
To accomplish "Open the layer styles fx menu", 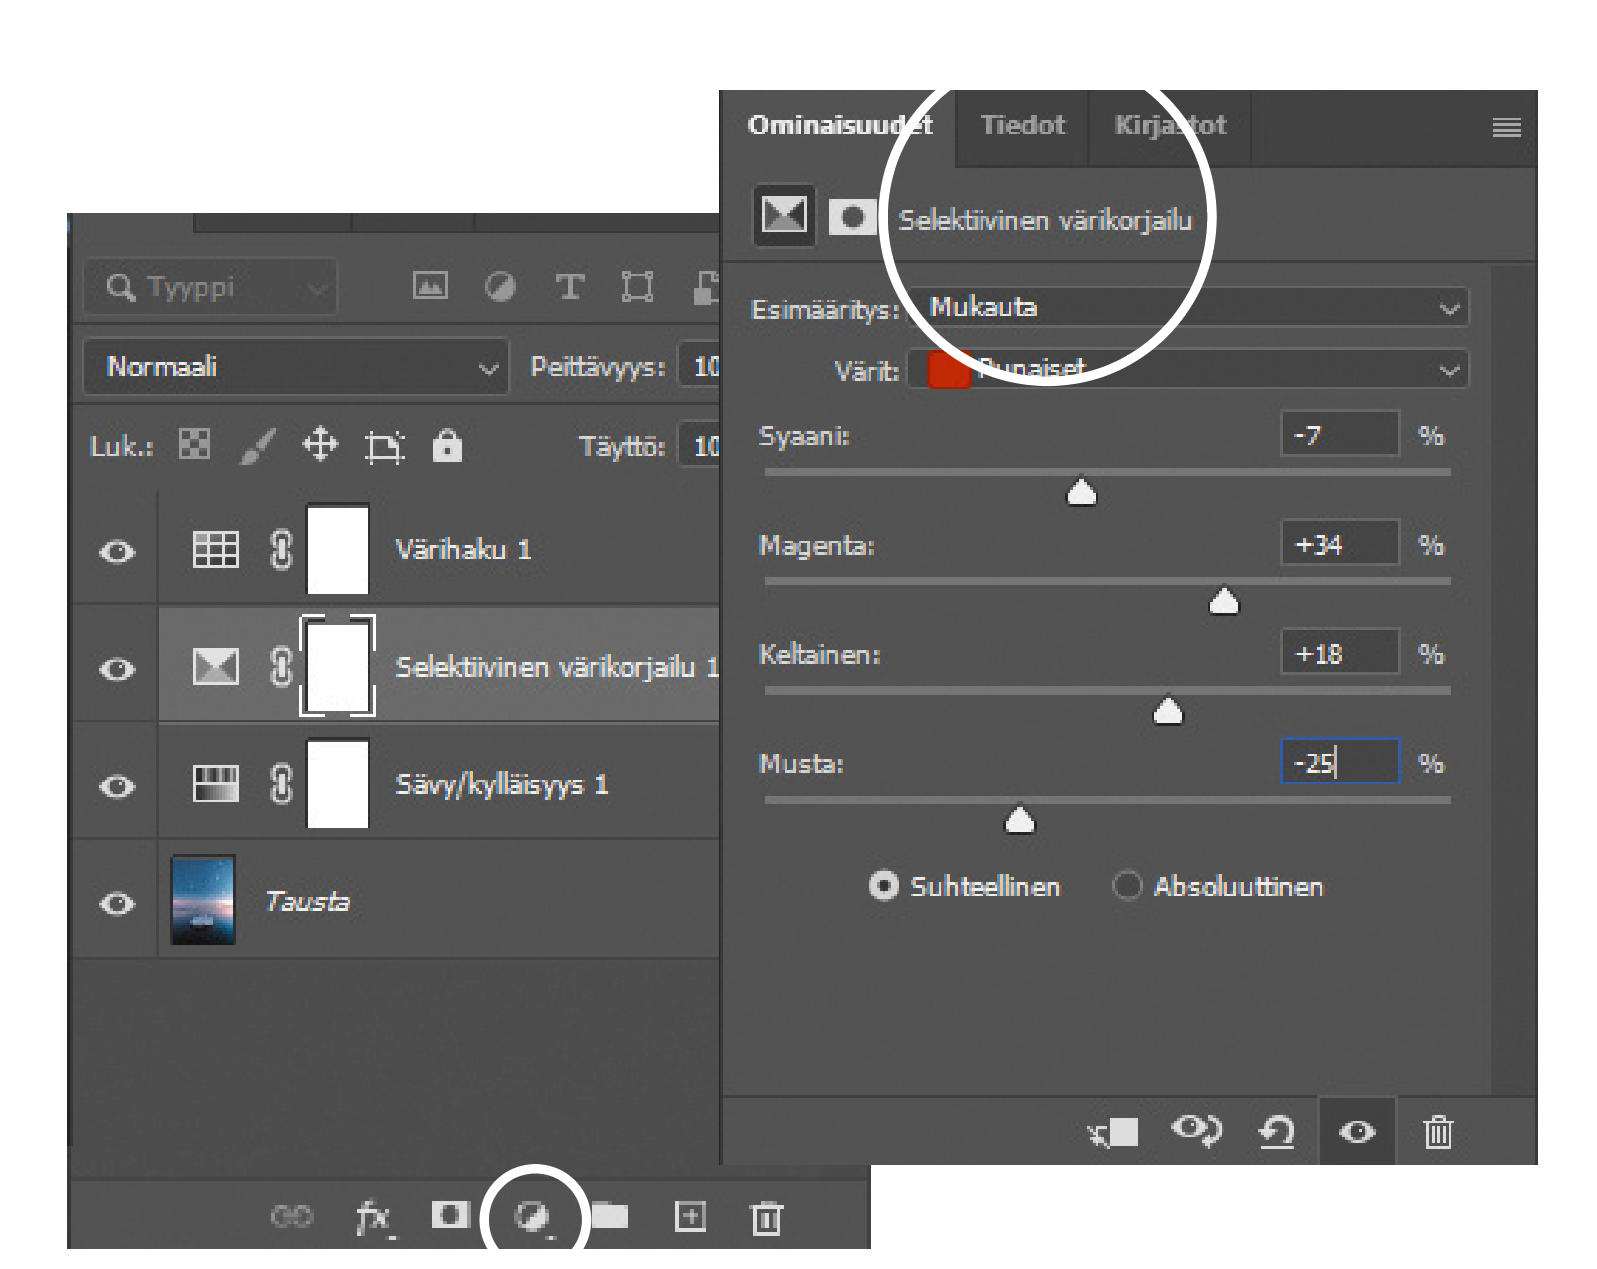I will pyautogui.click(x=373, y=1217).
